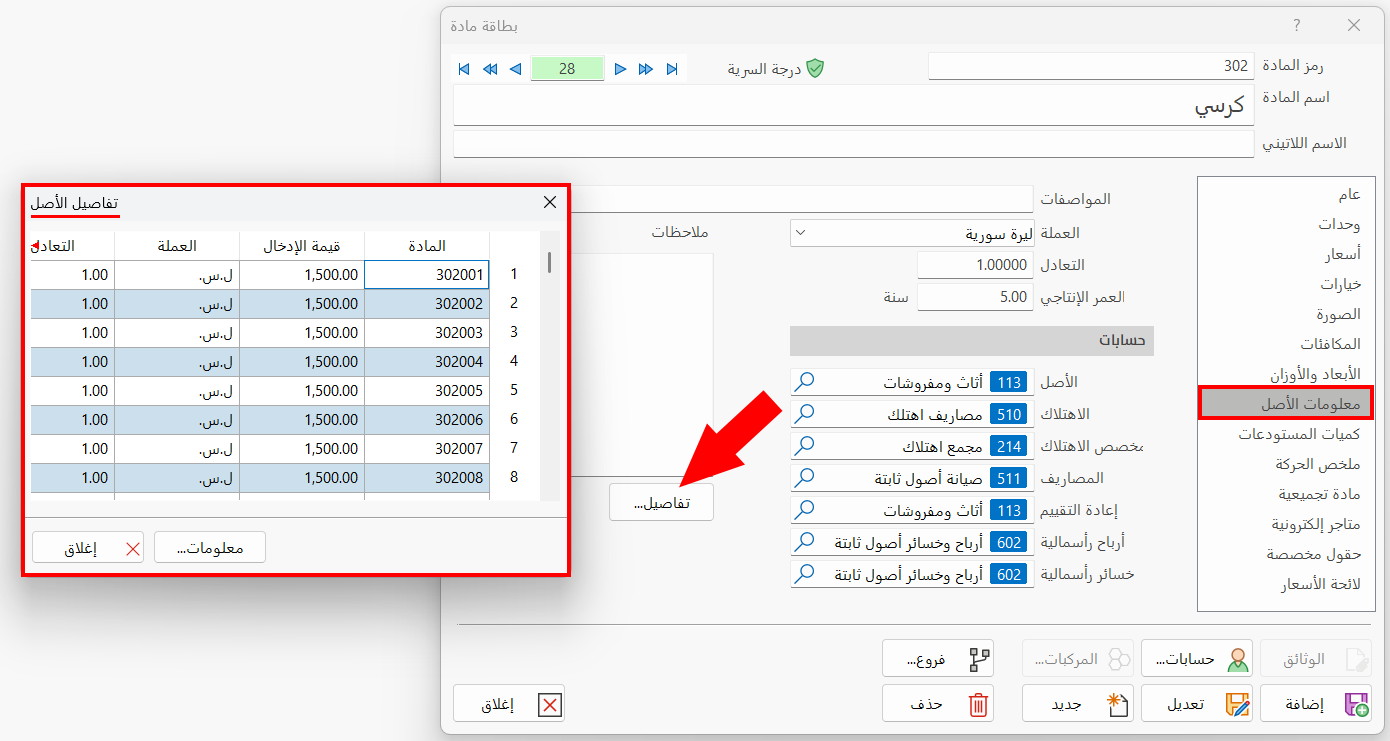This screenshot has height=741, width=1390.
Task: Click row number 5 in details grid
Action: coord(514,390)
